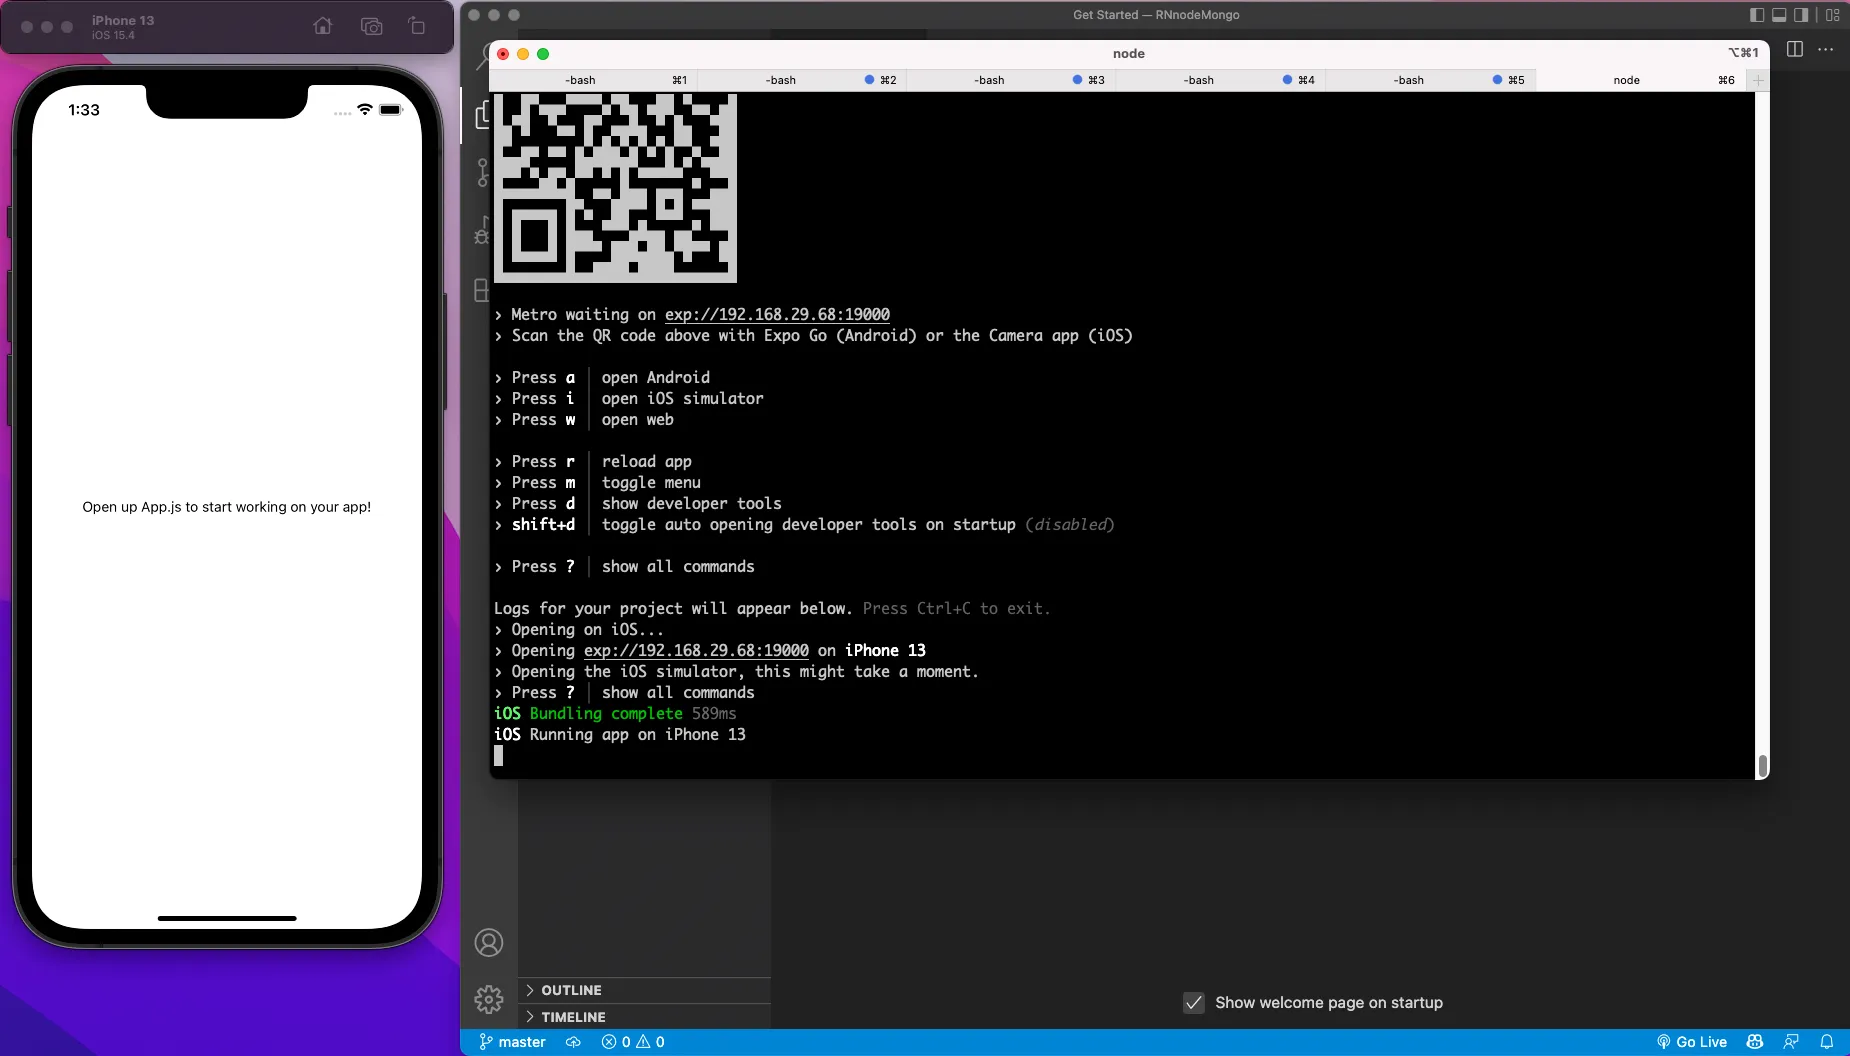Add a new terminal tab with plus button
Image resolution: width=1850 pixels, height=1056 pixels.
click(1758, 80)
